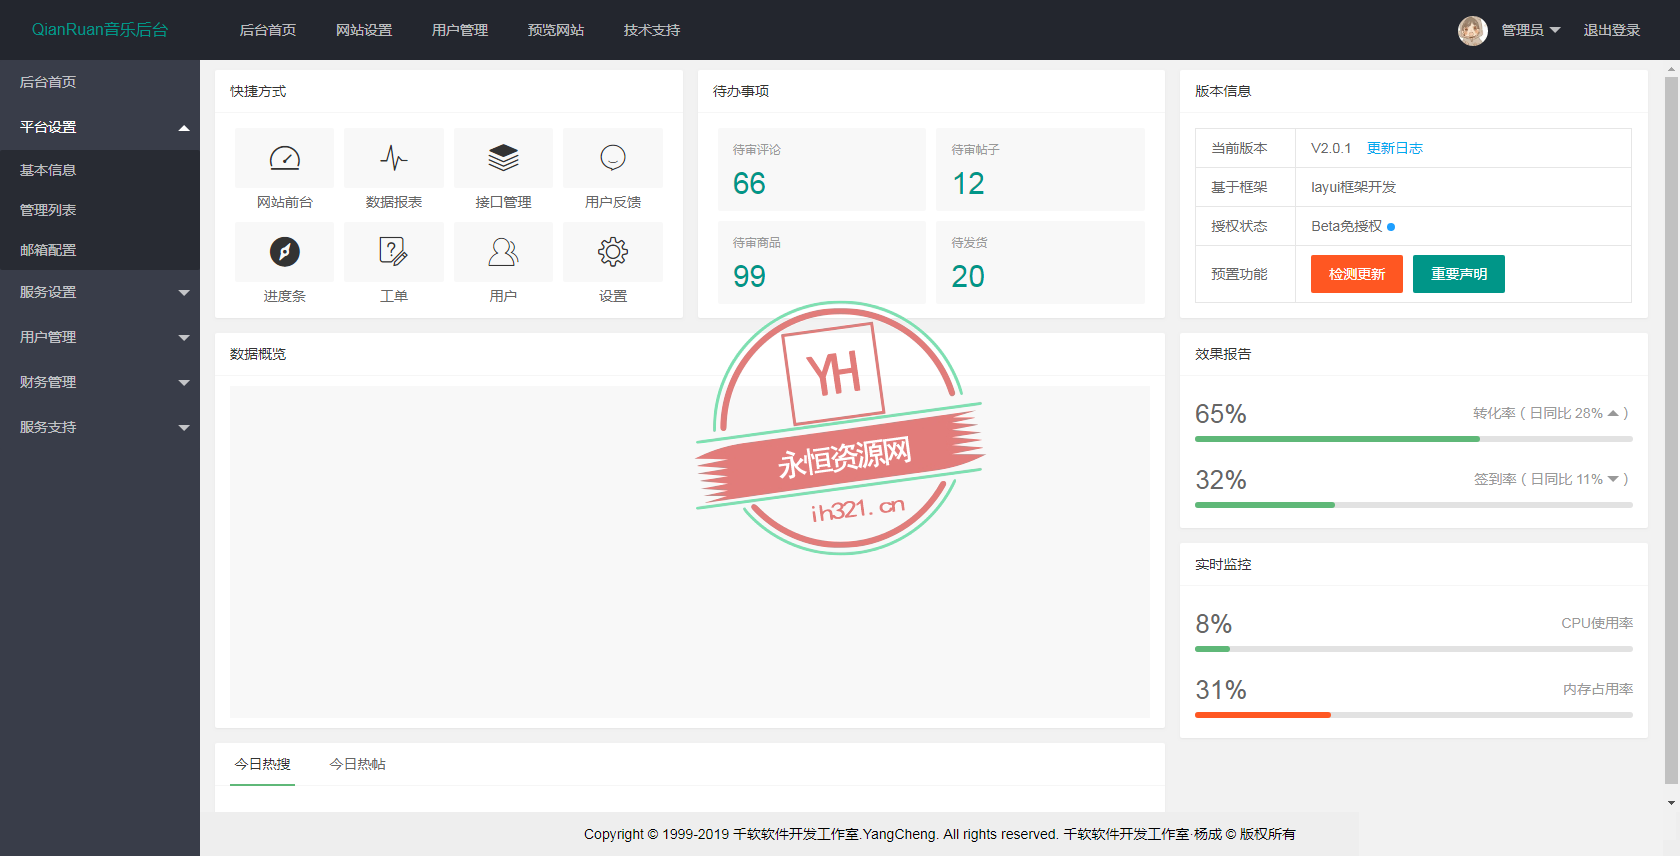Click the orange 检测更新 button

click(1356, 274)
